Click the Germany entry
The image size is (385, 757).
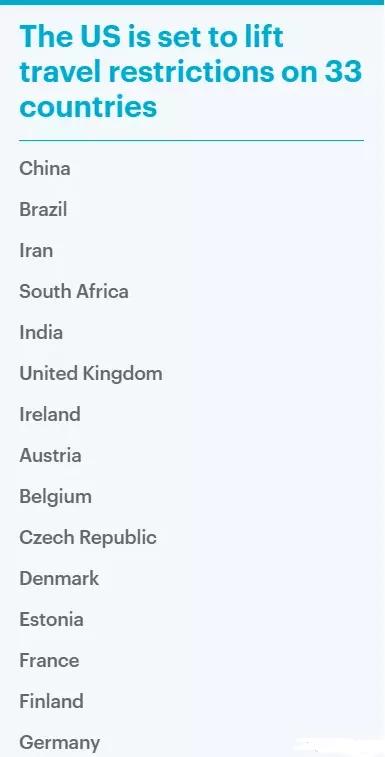tap(59, 743)
